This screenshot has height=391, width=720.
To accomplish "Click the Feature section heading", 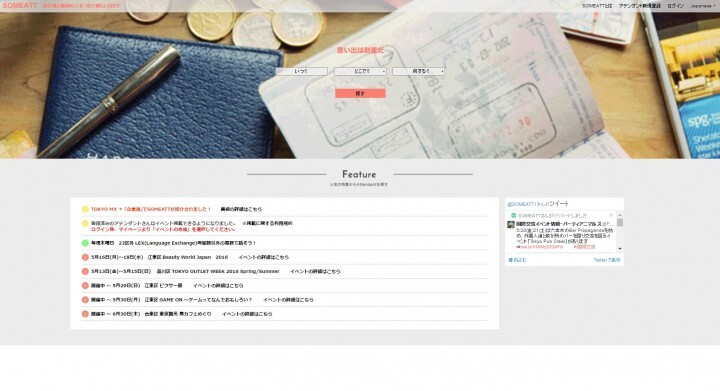I will tap(359, 174).
